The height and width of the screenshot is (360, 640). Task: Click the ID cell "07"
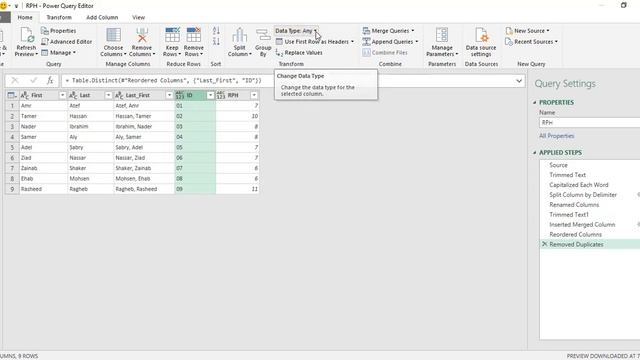pos(195,168)
